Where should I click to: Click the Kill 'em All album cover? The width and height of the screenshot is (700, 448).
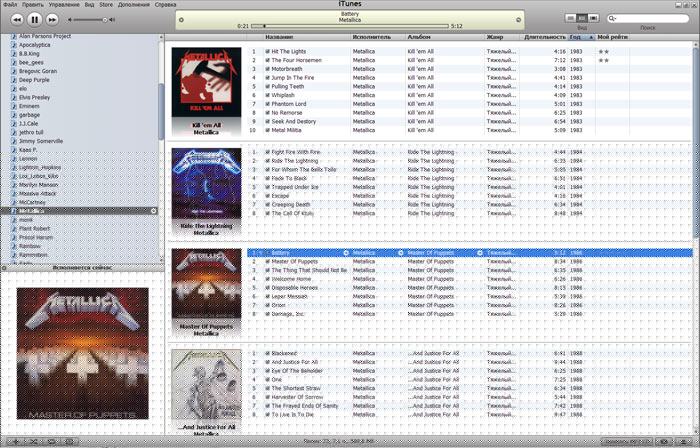point(206,82)
